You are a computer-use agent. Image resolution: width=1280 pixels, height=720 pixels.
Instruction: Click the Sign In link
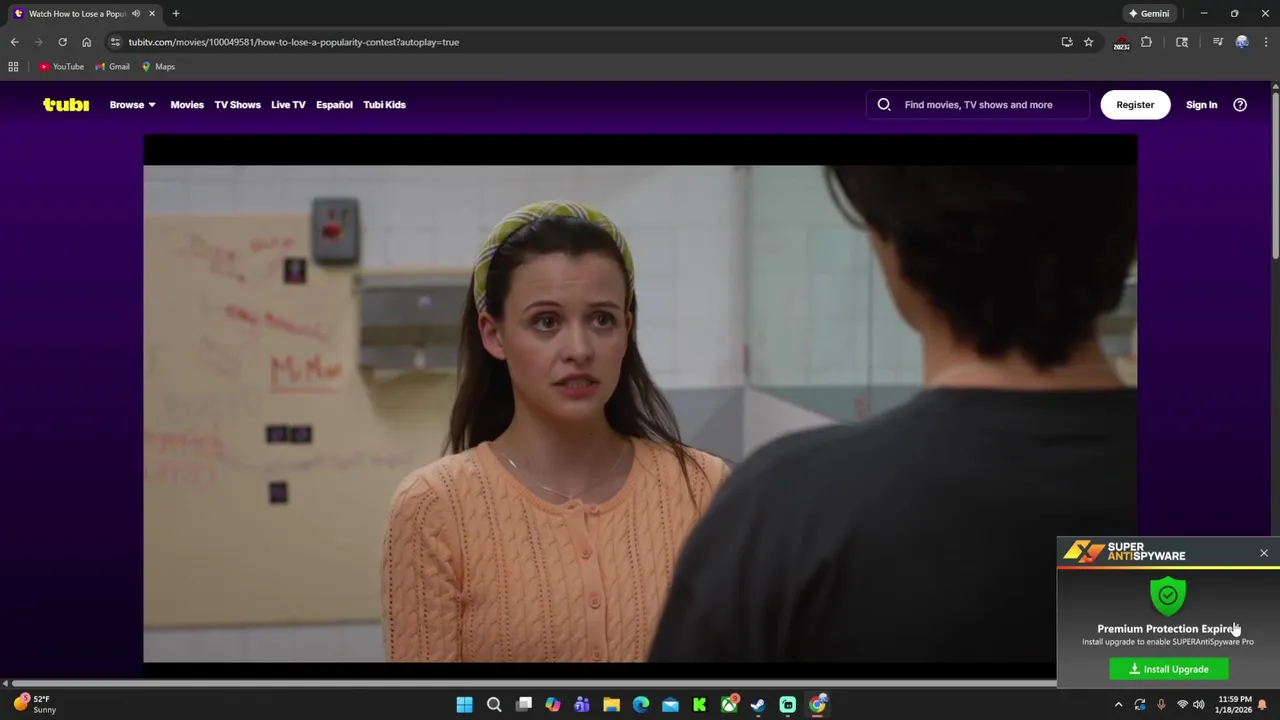(1201, 104)
